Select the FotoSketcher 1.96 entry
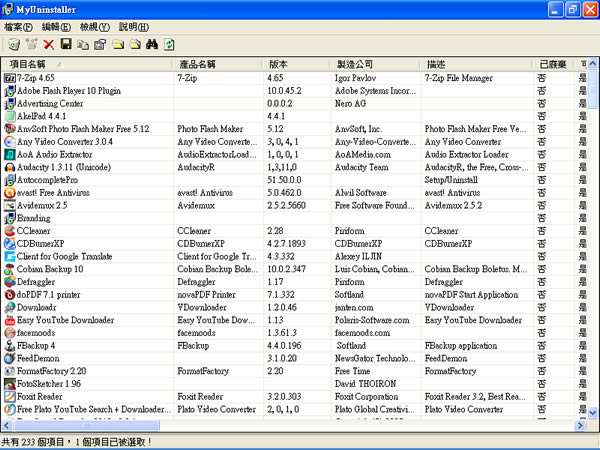Screen dimensions: 600x450 [x=49, y=384]
